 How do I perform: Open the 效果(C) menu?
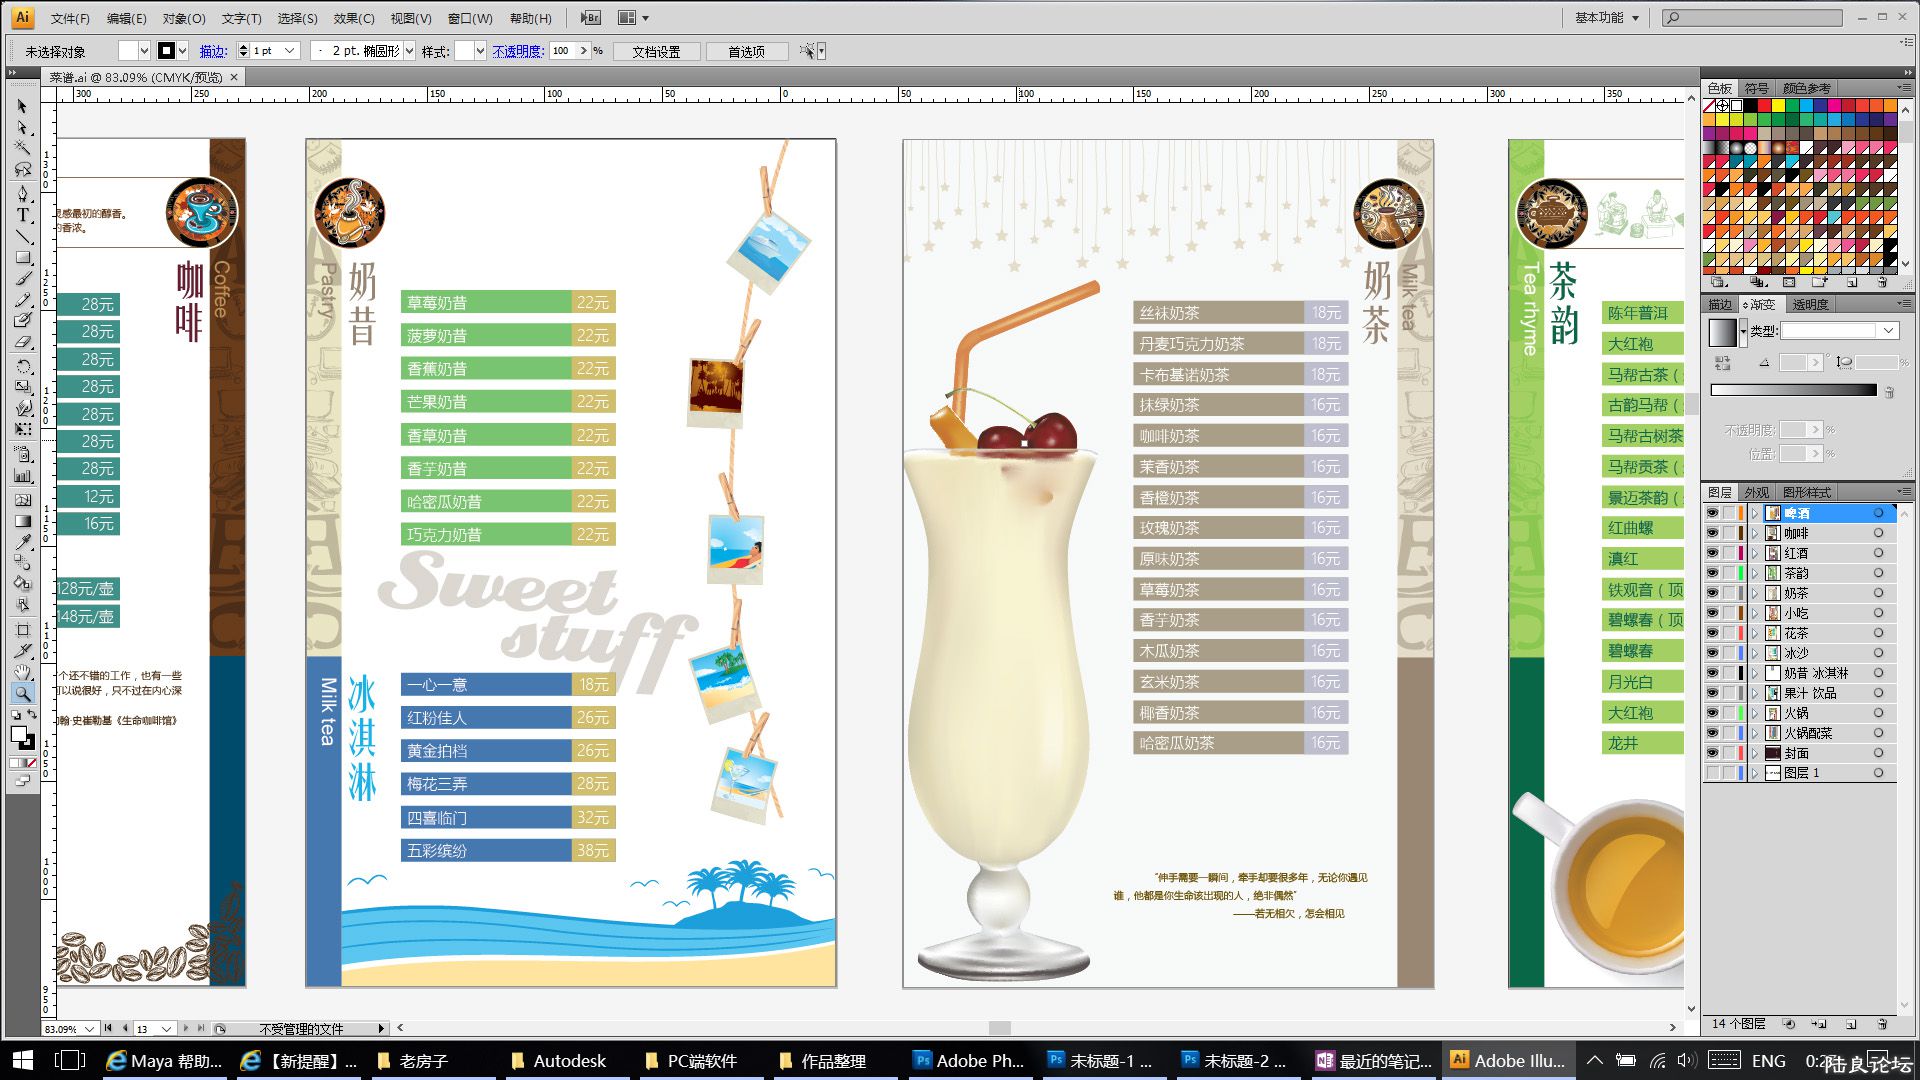[353, 18]
